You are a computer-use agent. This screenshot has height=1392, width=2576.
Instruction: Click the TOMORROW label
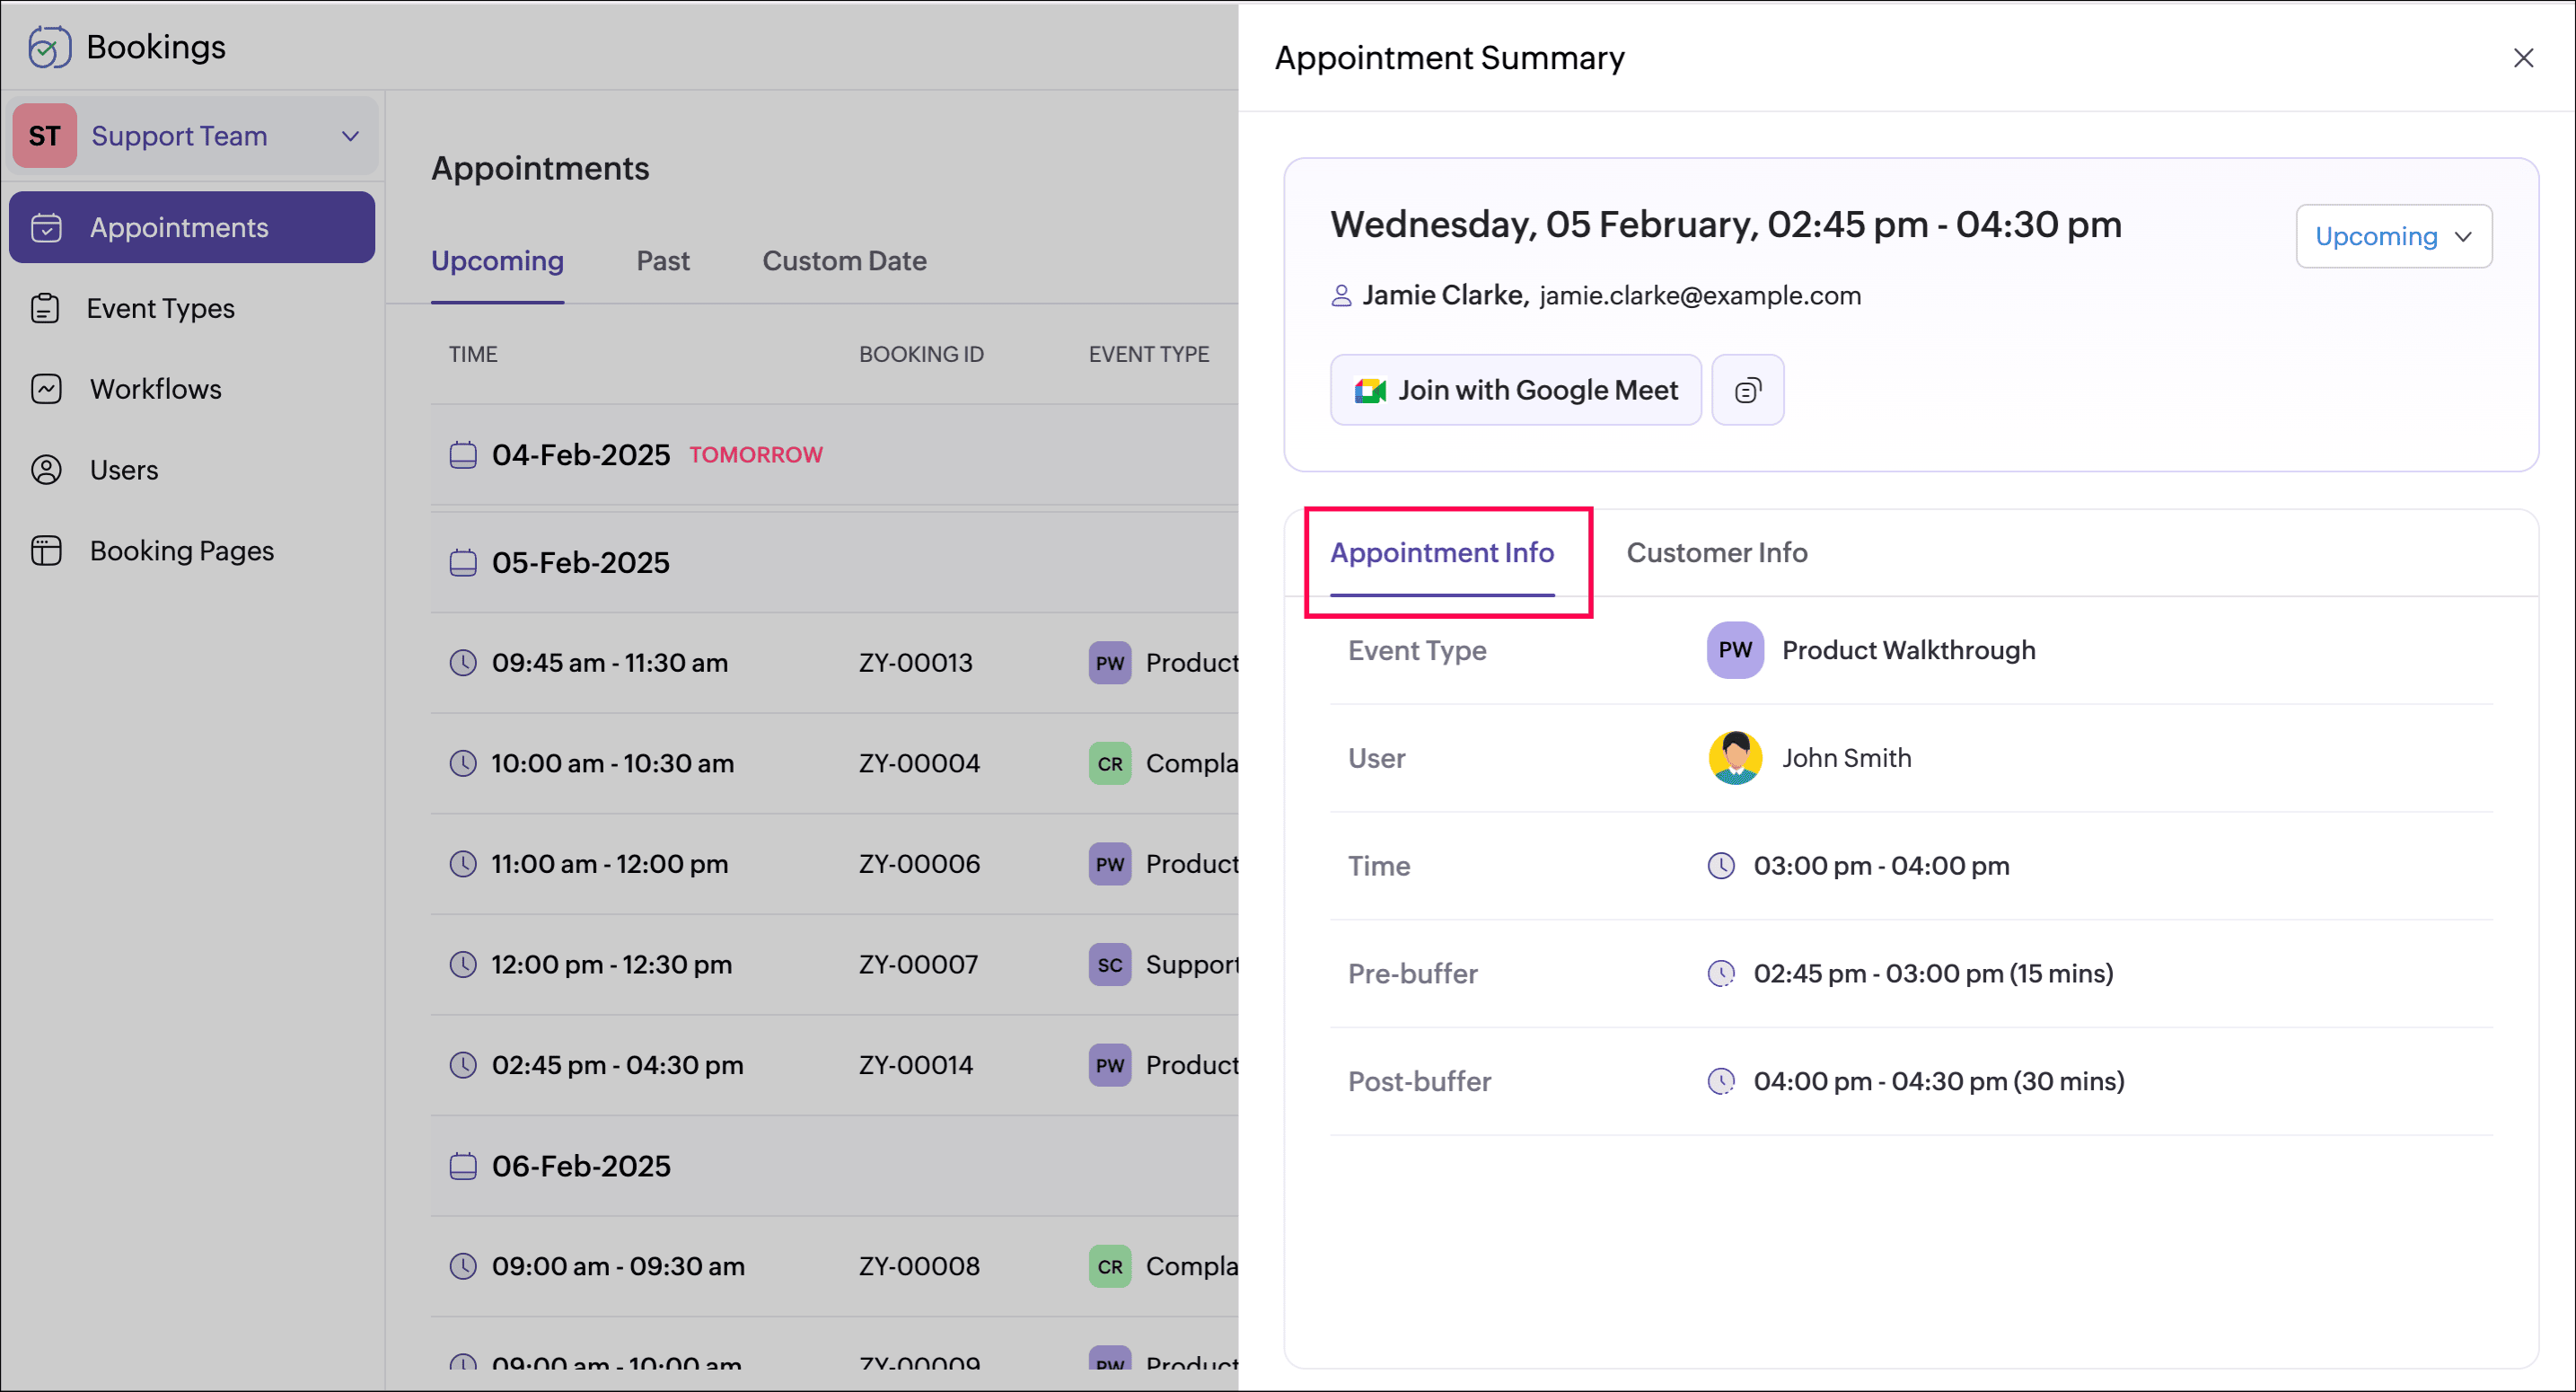[x=756, y=455]
